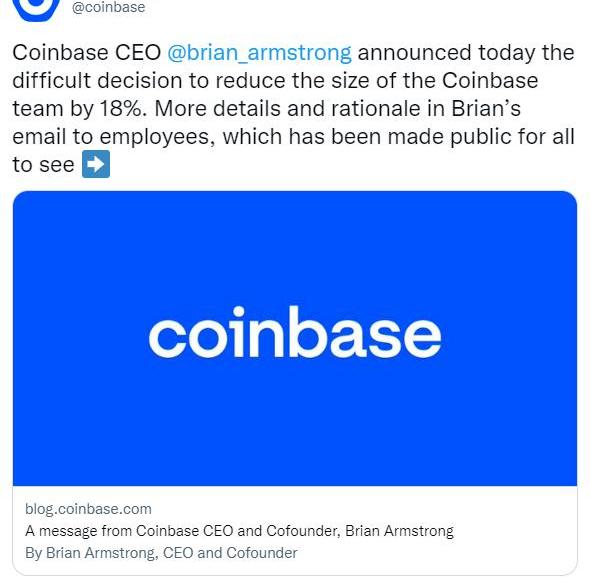Click the "18%" figure in the tweet
Screen dimensions: 591x586
123,109
